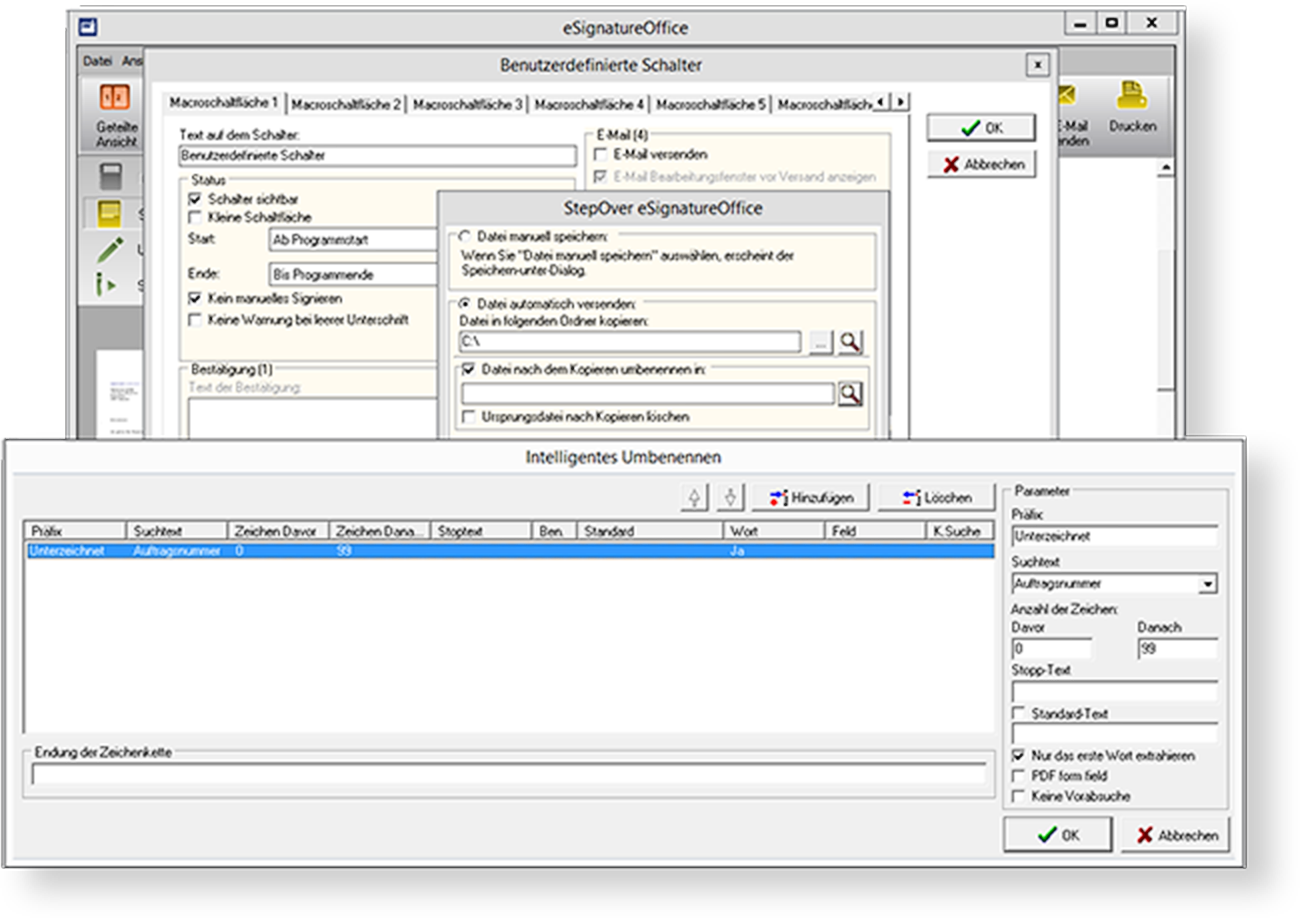
Task: Open magnifier search beside folder path C:\
Action: pos(850,343)
